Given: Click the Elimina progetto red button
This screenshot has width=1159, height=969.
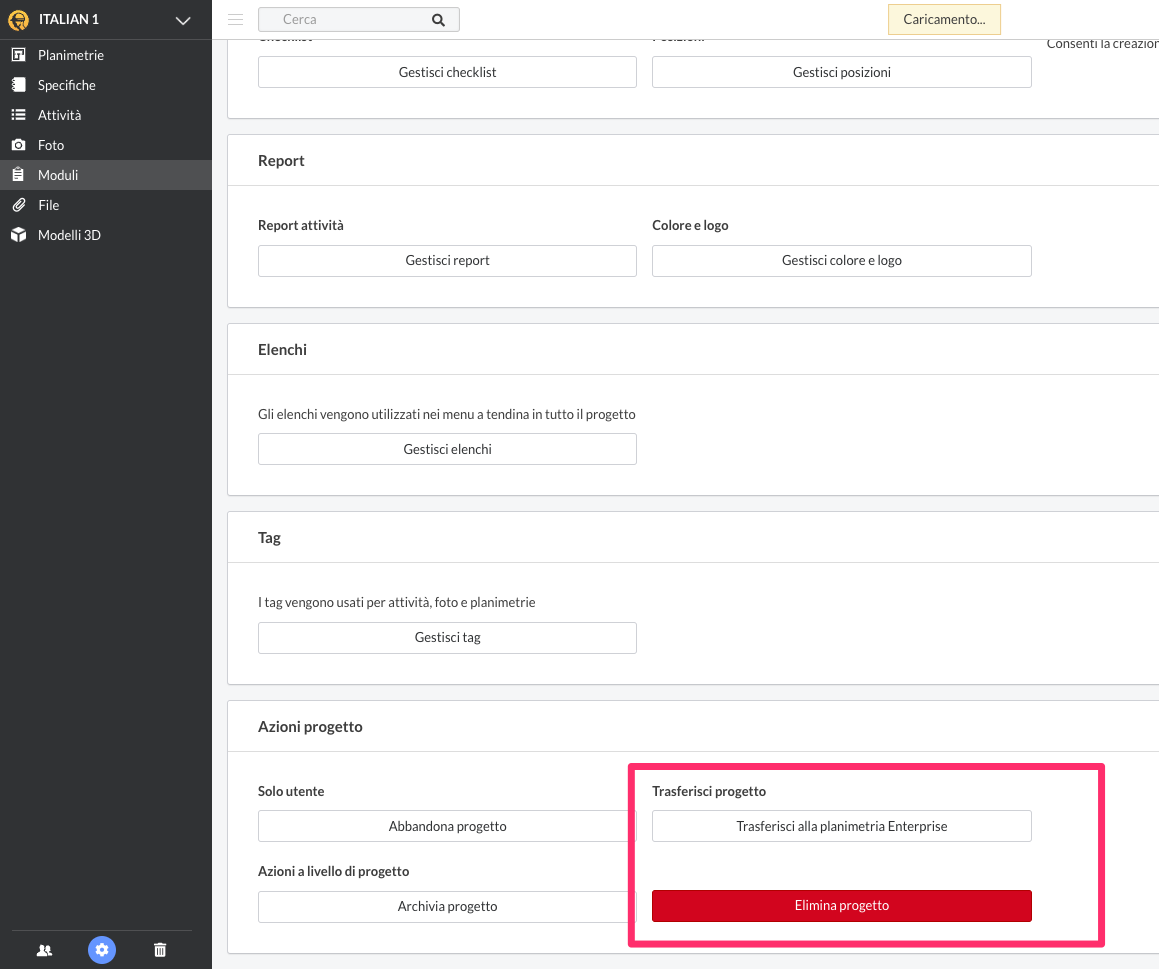Looking at the screenshot, I should click(x=841, y=906).
